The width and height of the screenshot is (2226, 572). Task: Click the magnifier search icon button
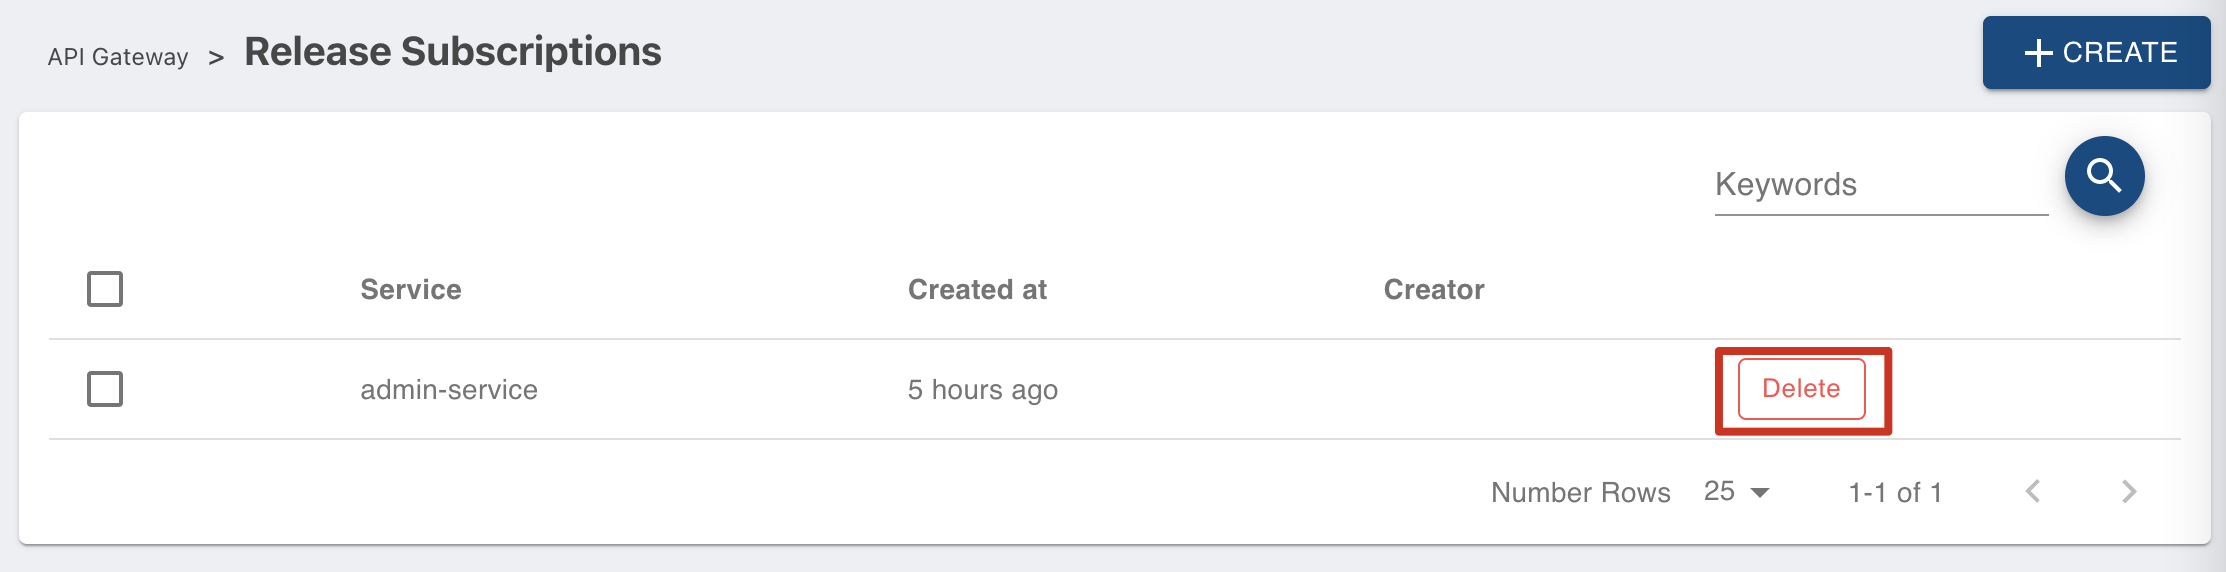click(x=2104, y=176)
